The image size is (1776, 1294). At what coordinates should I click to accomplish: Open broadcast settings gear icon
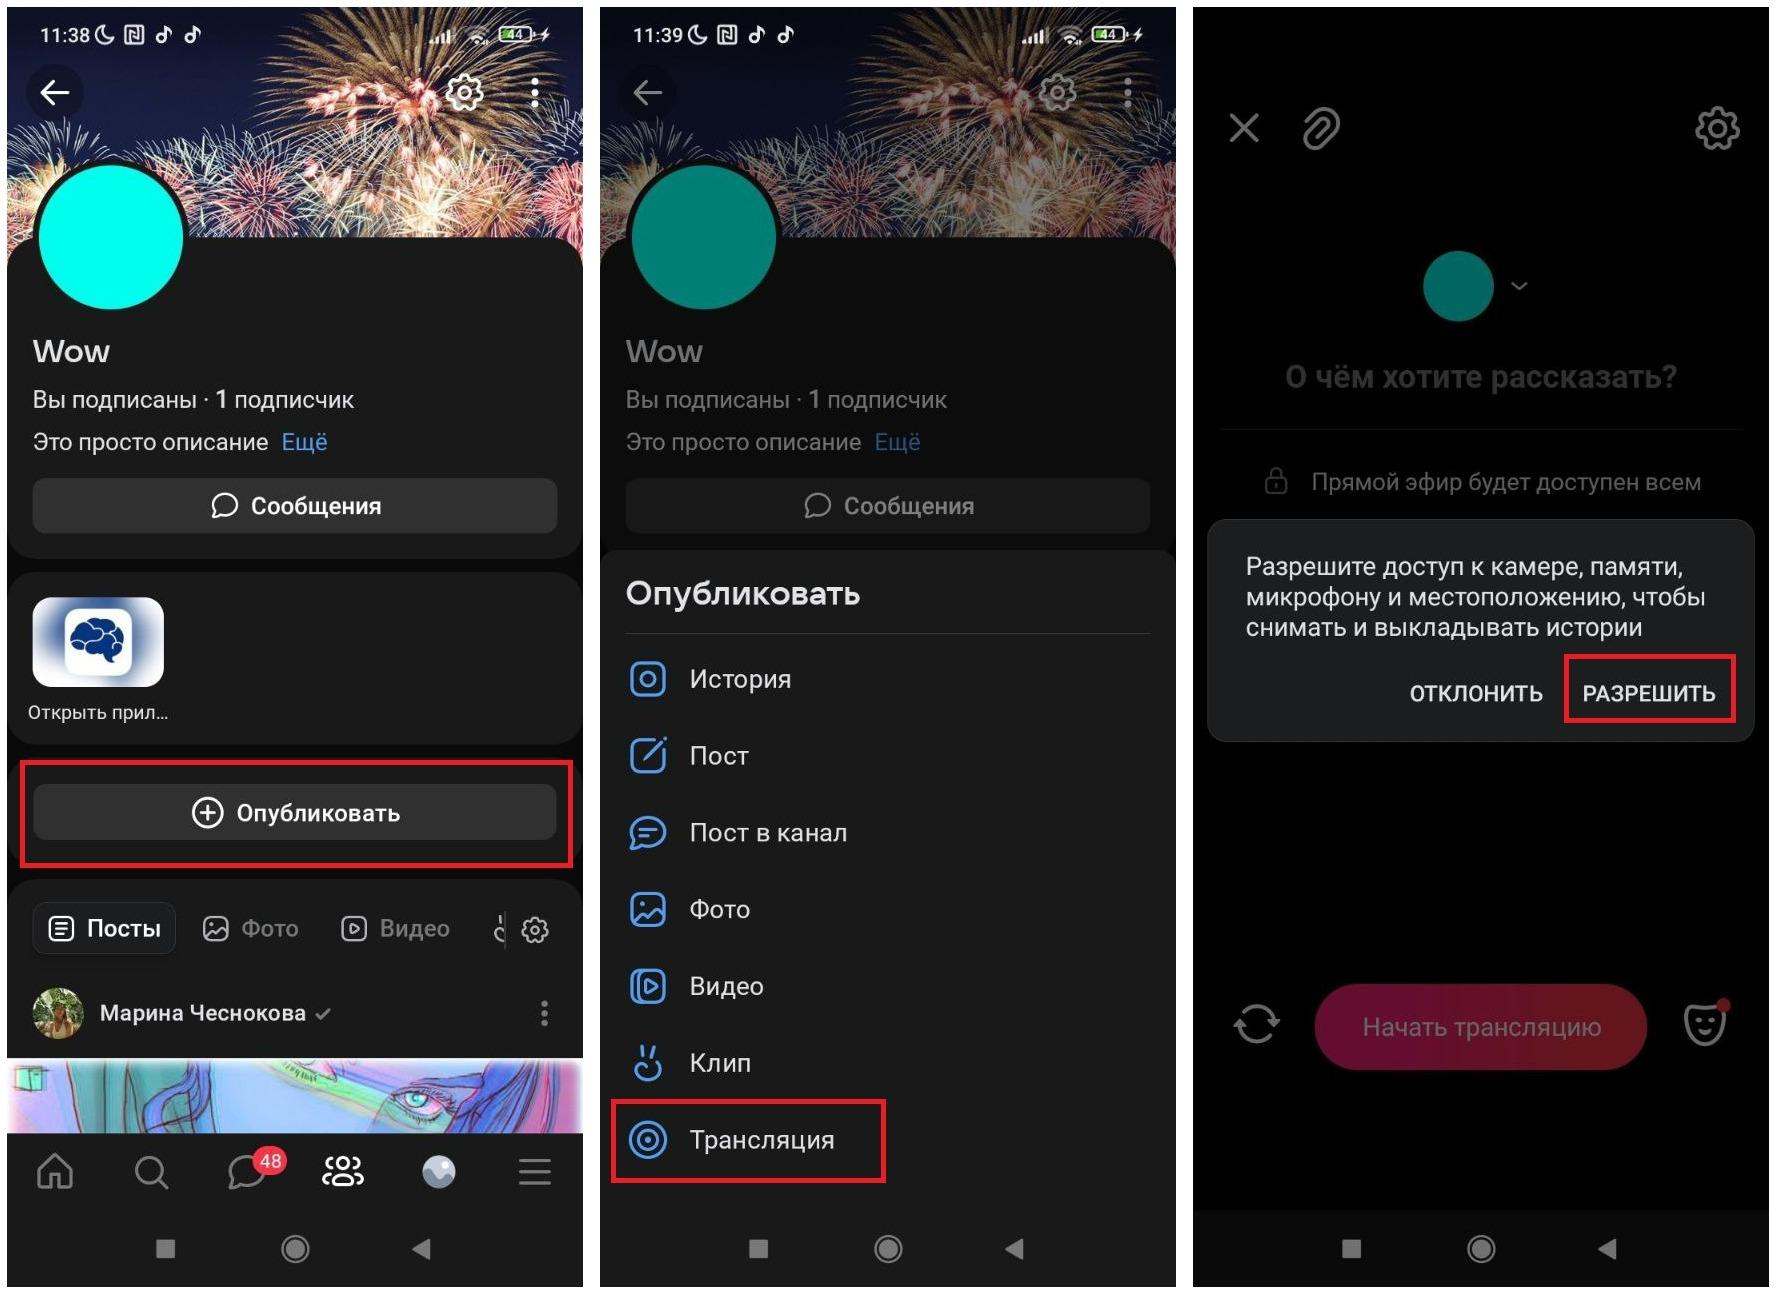click(1717, 128)
